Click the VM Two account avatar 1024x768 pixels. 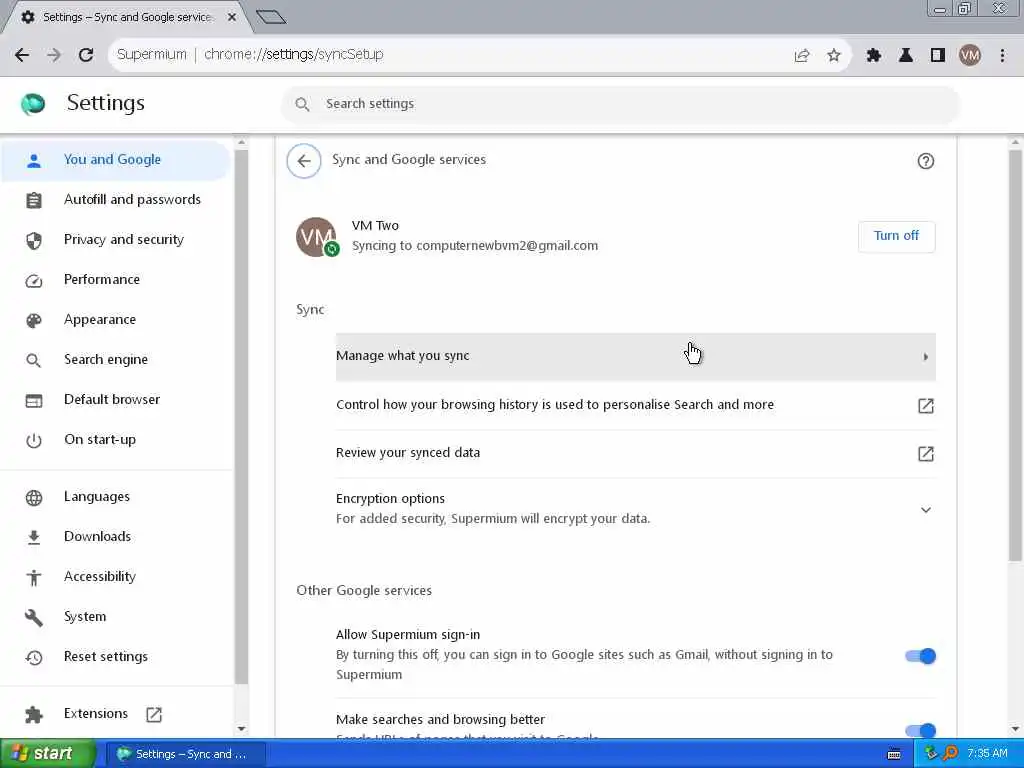pos(317,236)
